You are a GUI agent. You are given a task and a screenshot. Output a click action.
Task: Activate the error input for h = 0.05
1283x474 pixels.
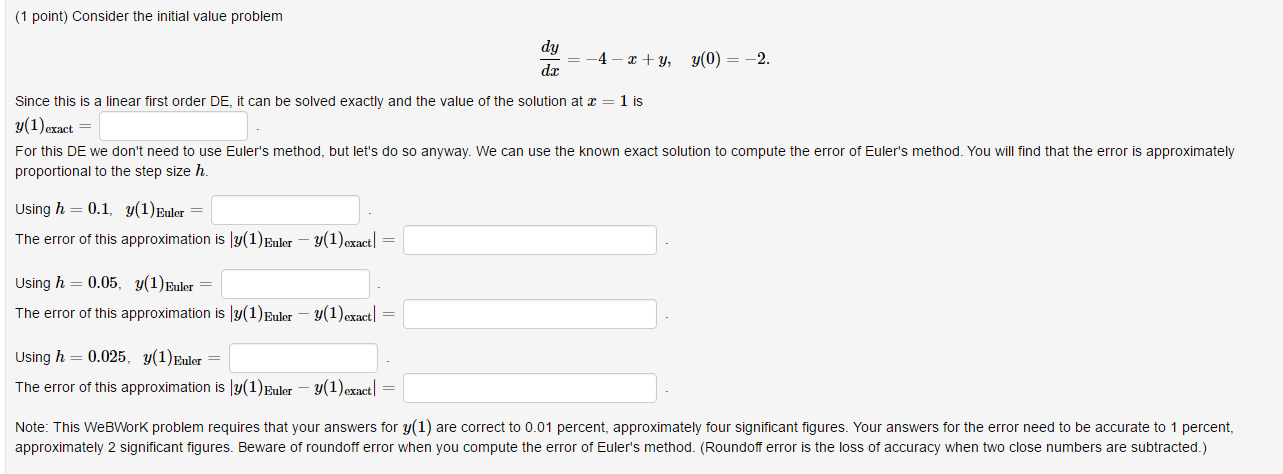coord(531,314)
